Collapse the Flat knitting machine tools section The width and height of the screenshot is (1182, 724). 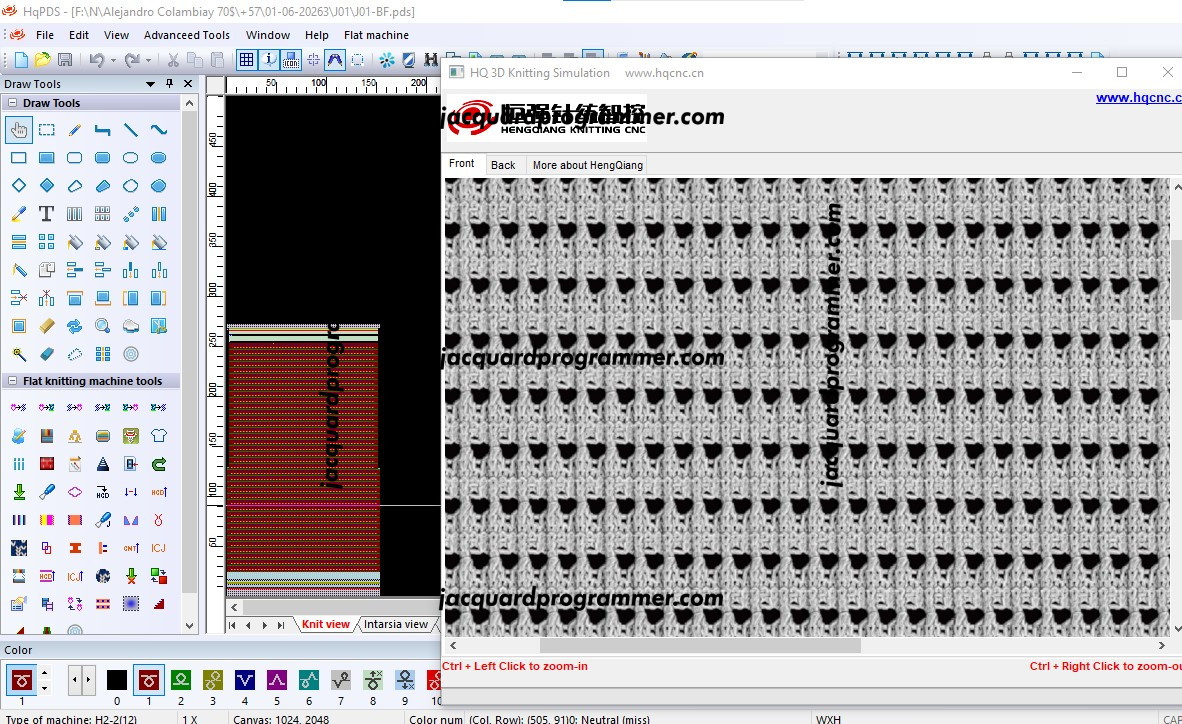tap(12, 381)
